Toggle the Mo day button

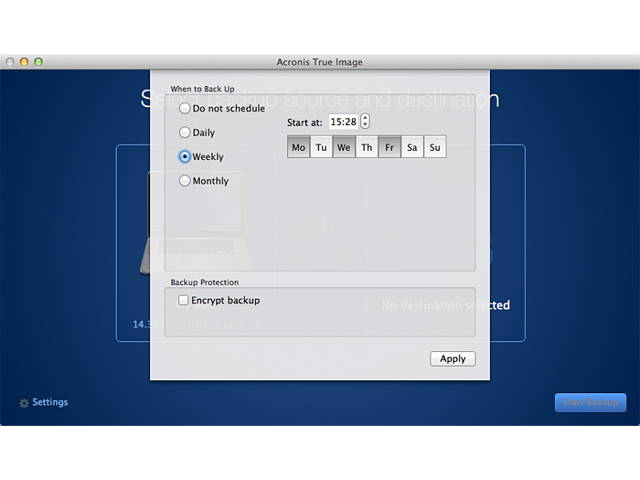coord(298,147)
